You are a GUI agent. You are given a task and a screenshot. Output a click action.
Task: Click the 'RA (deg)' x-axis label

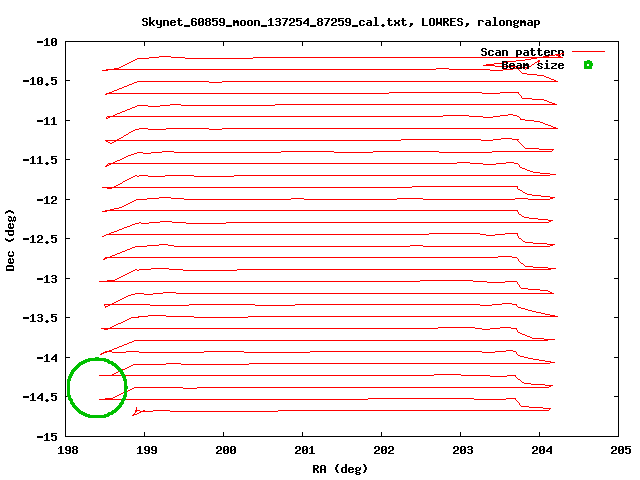[x=340, y=469]
